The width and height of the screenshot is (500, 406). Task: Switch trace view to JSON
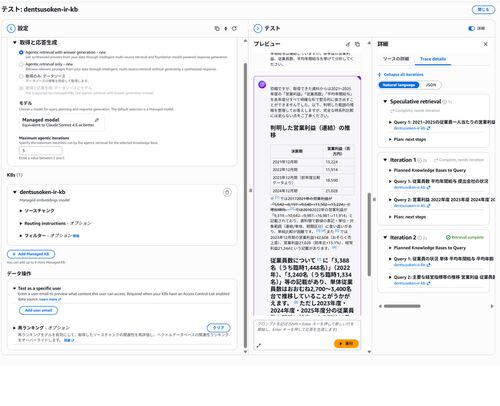(x=431, y=85)
